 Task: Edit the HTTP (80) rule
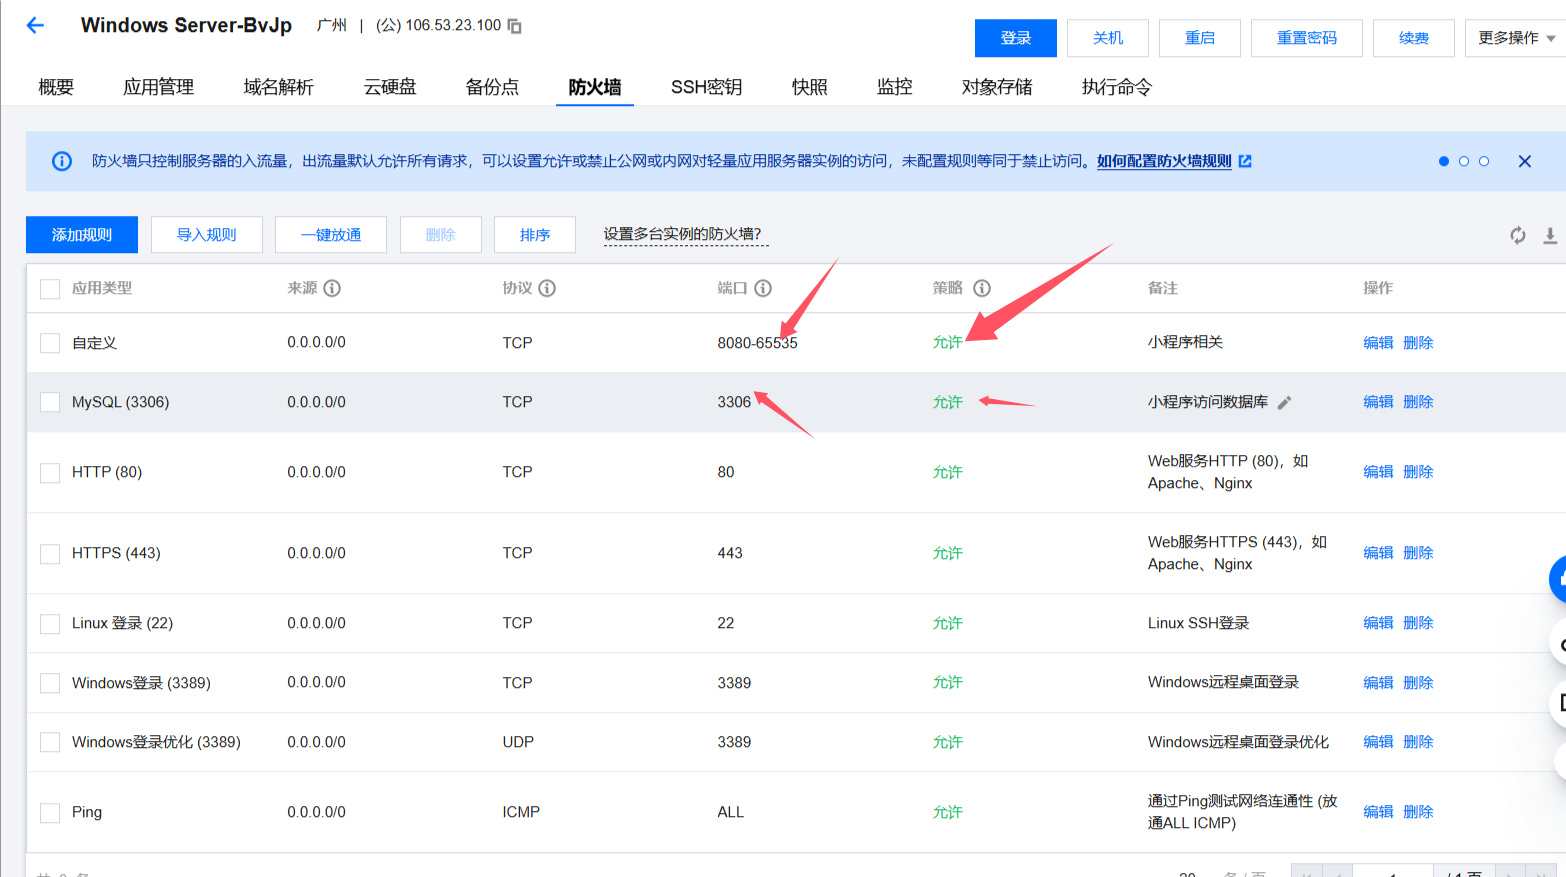pyautogui.click(x=1378, y=472)
